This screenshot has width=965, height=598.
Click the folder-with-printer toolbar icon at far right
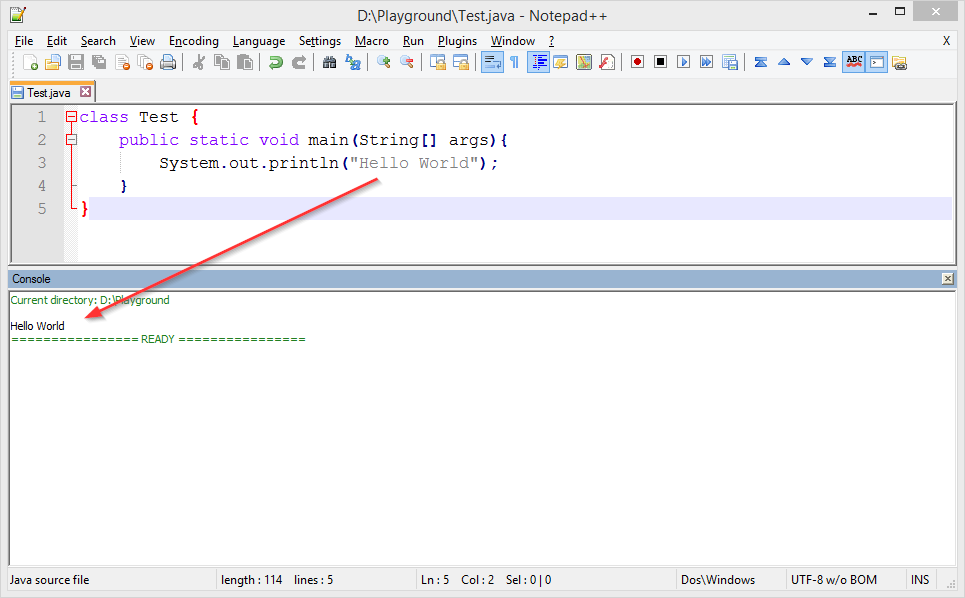tap(899, 62)
